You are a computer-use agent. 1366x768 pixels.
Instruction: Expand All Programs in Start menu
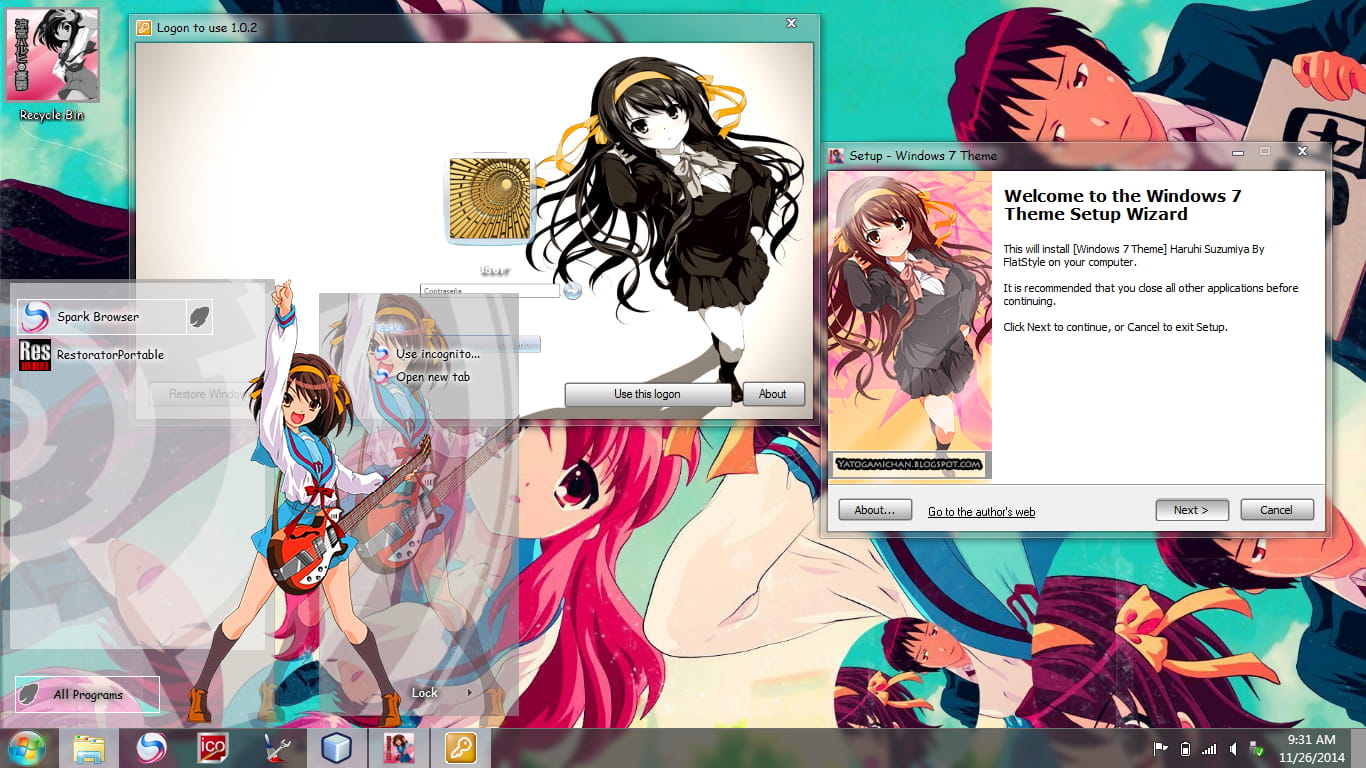coord(87,694)
